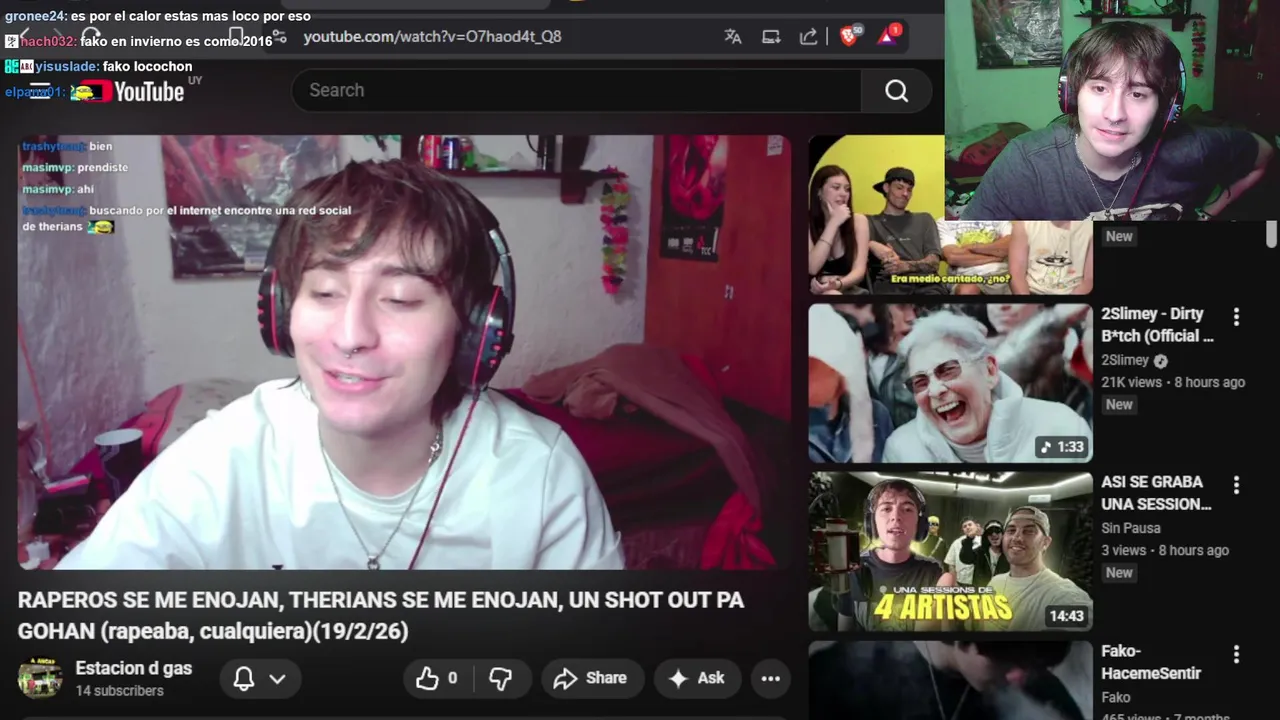Click into the YouTube Search field
This screenshot has height=720, width=1280.
[577, 91]
